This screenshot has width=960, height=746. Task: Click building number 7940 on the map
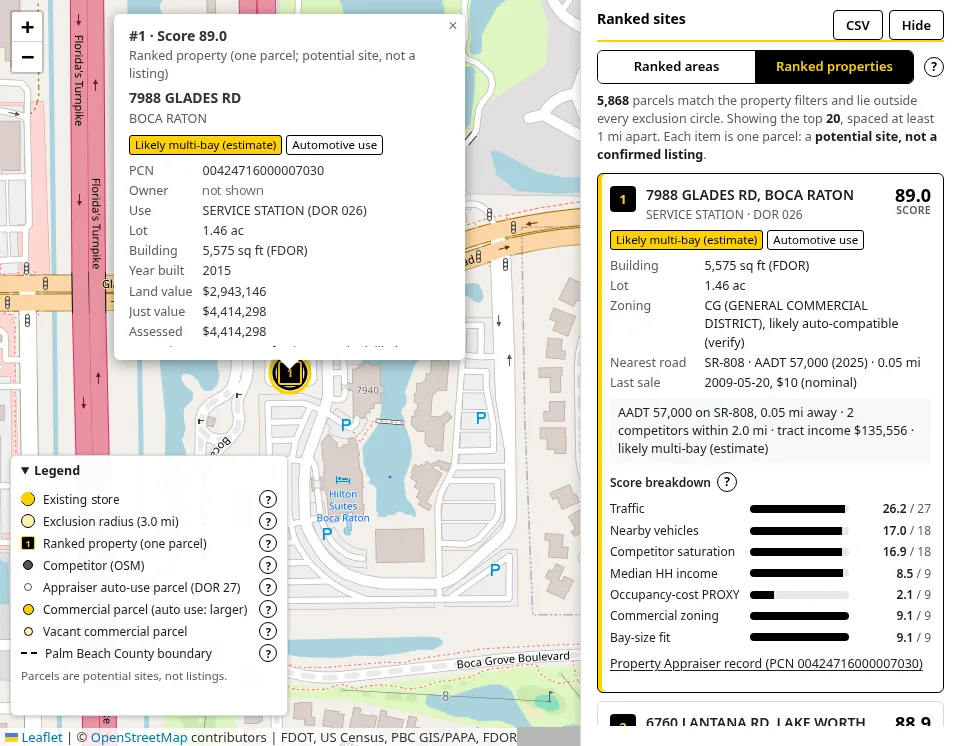click(x=367, y=390)
